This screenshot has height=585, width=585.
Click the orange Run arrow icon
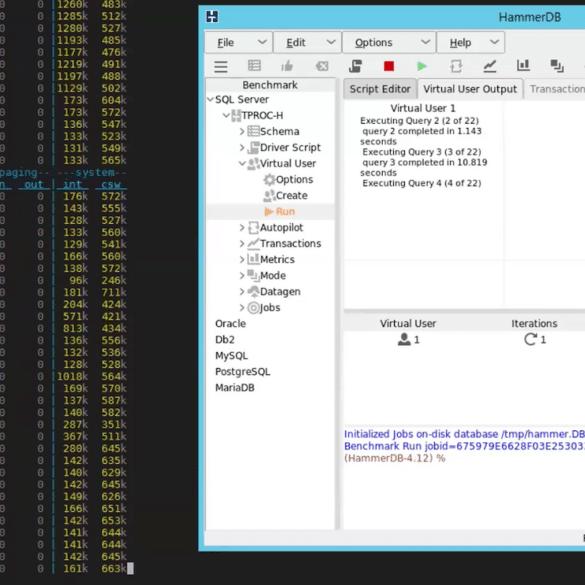pos(269,212)
